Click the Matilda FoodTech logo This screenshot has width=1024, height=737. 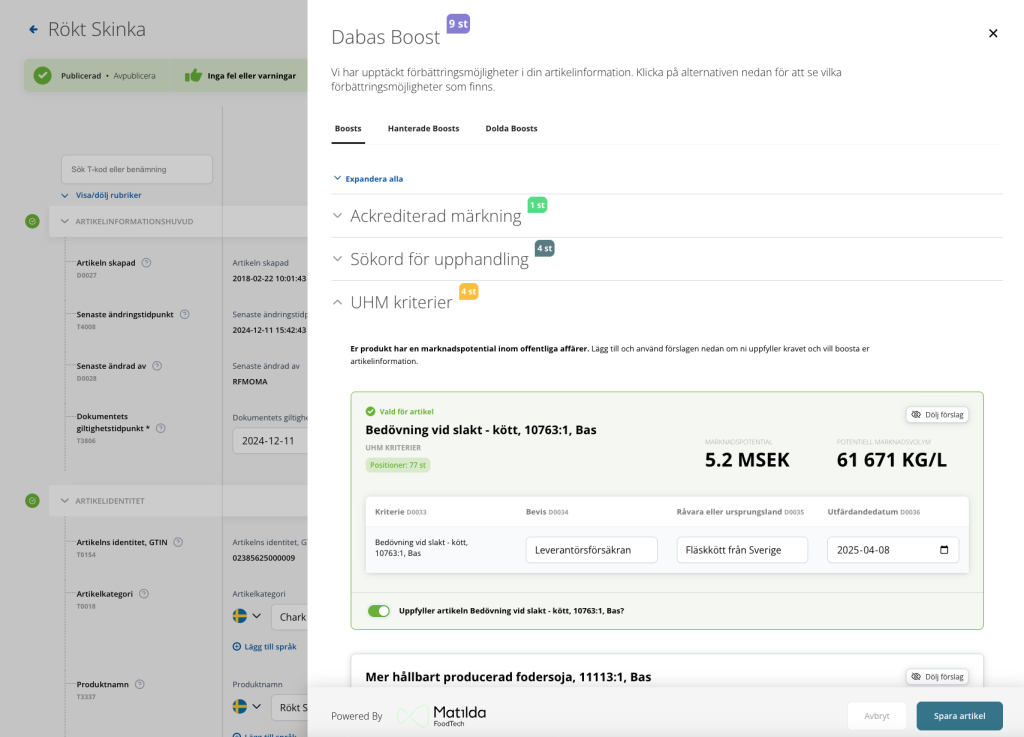(x=441, y=715)
